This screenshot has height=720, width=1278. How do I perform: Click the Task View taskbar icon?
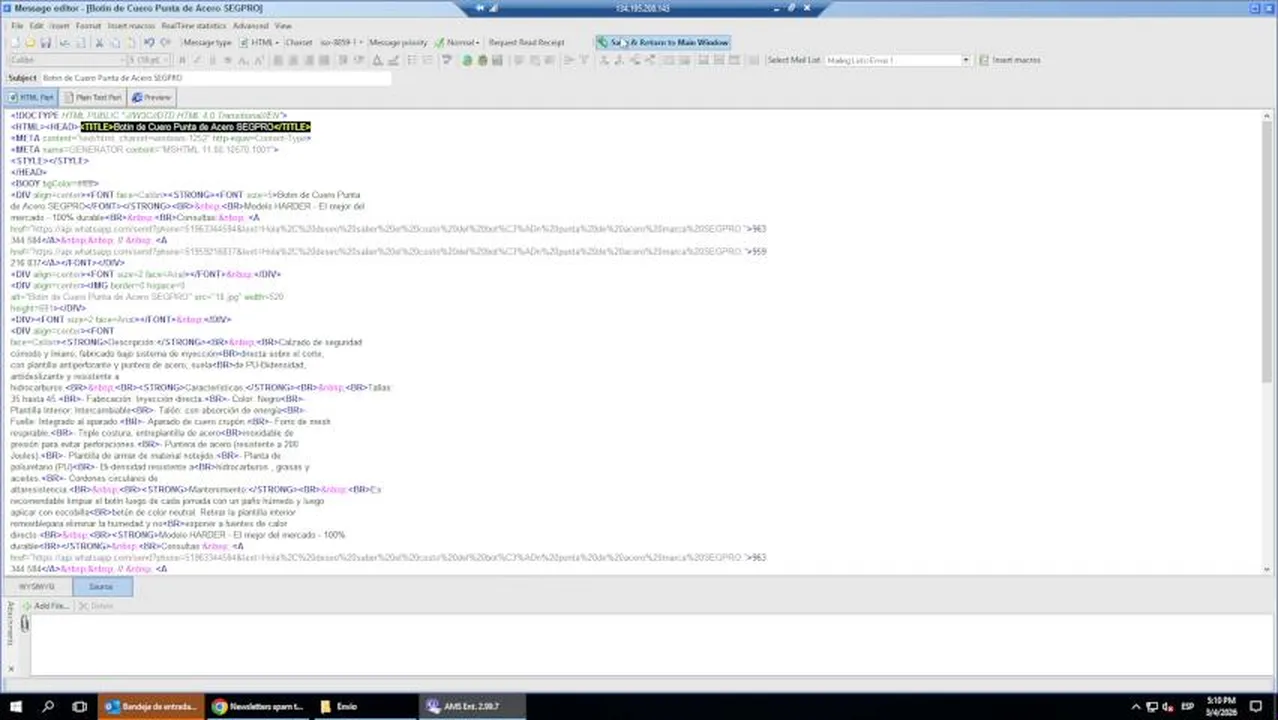(79, 706)
